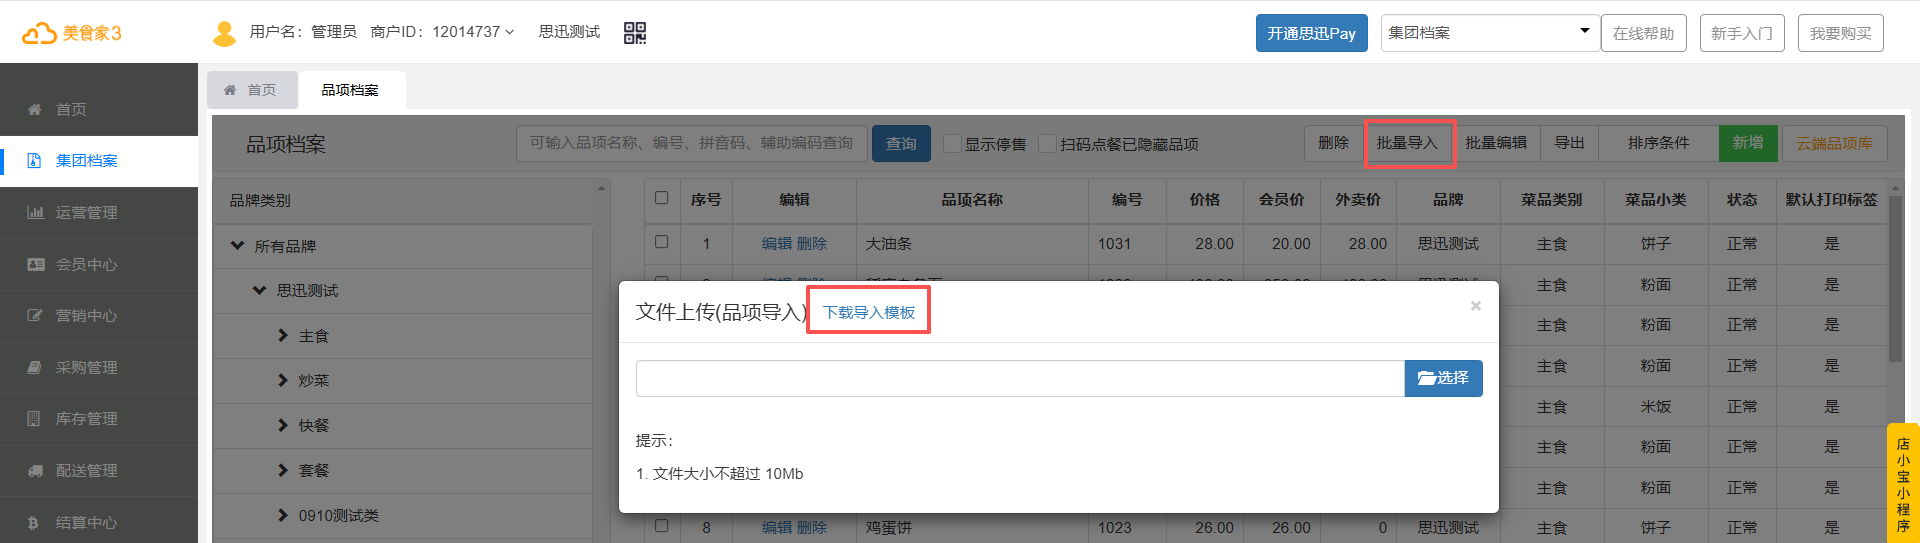Click 新手入门 button
The height and width of the screenshot is (543, 1920).
1742,33
